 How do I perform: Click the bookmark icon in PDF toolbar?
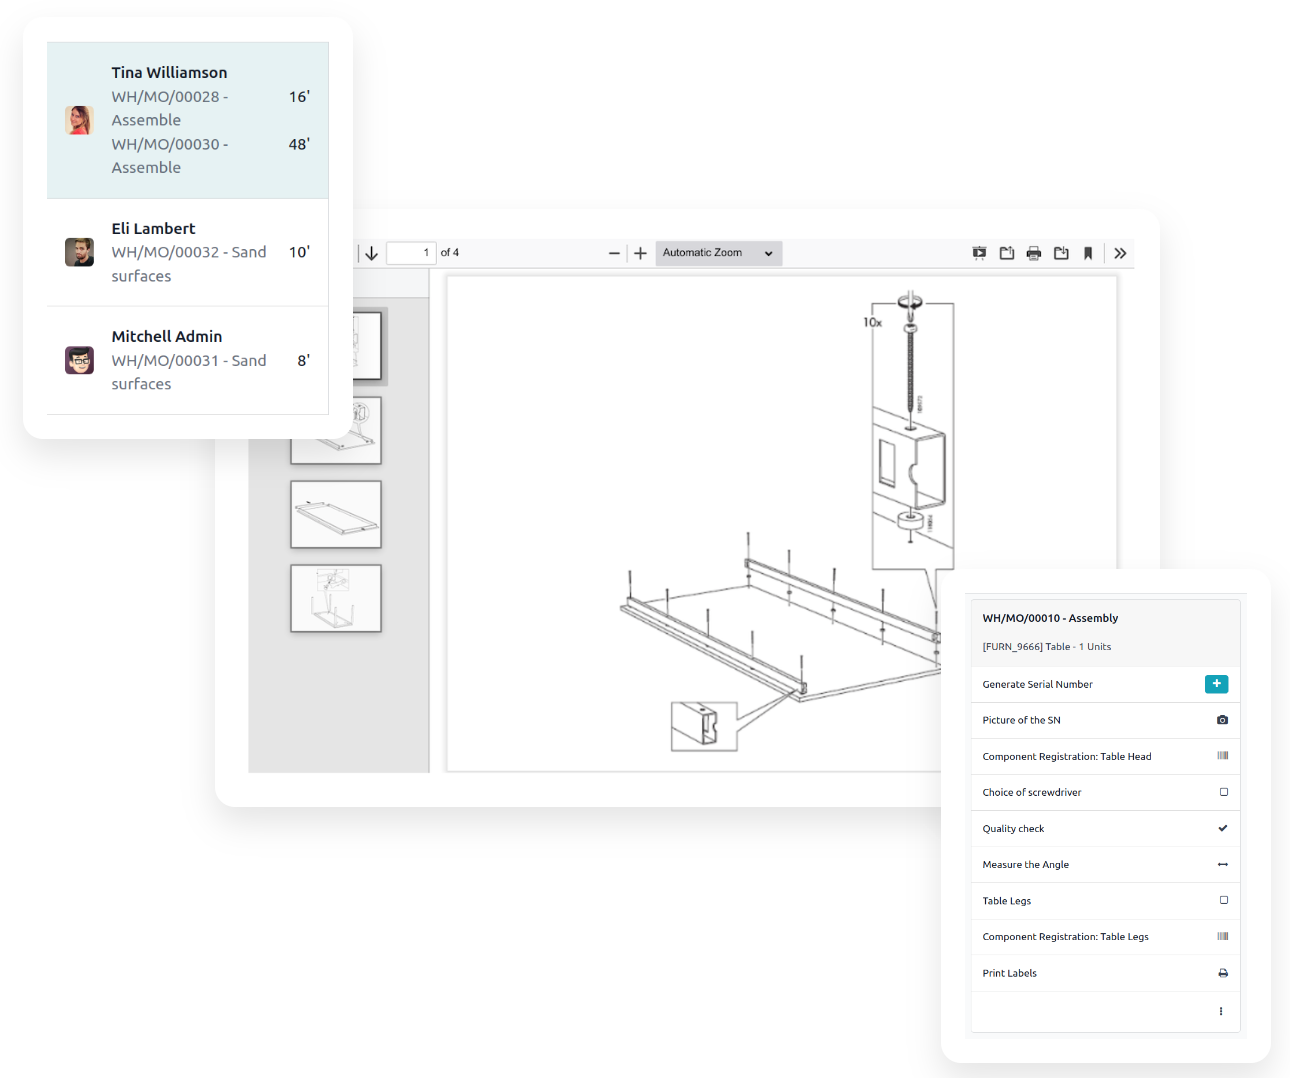1088,253
